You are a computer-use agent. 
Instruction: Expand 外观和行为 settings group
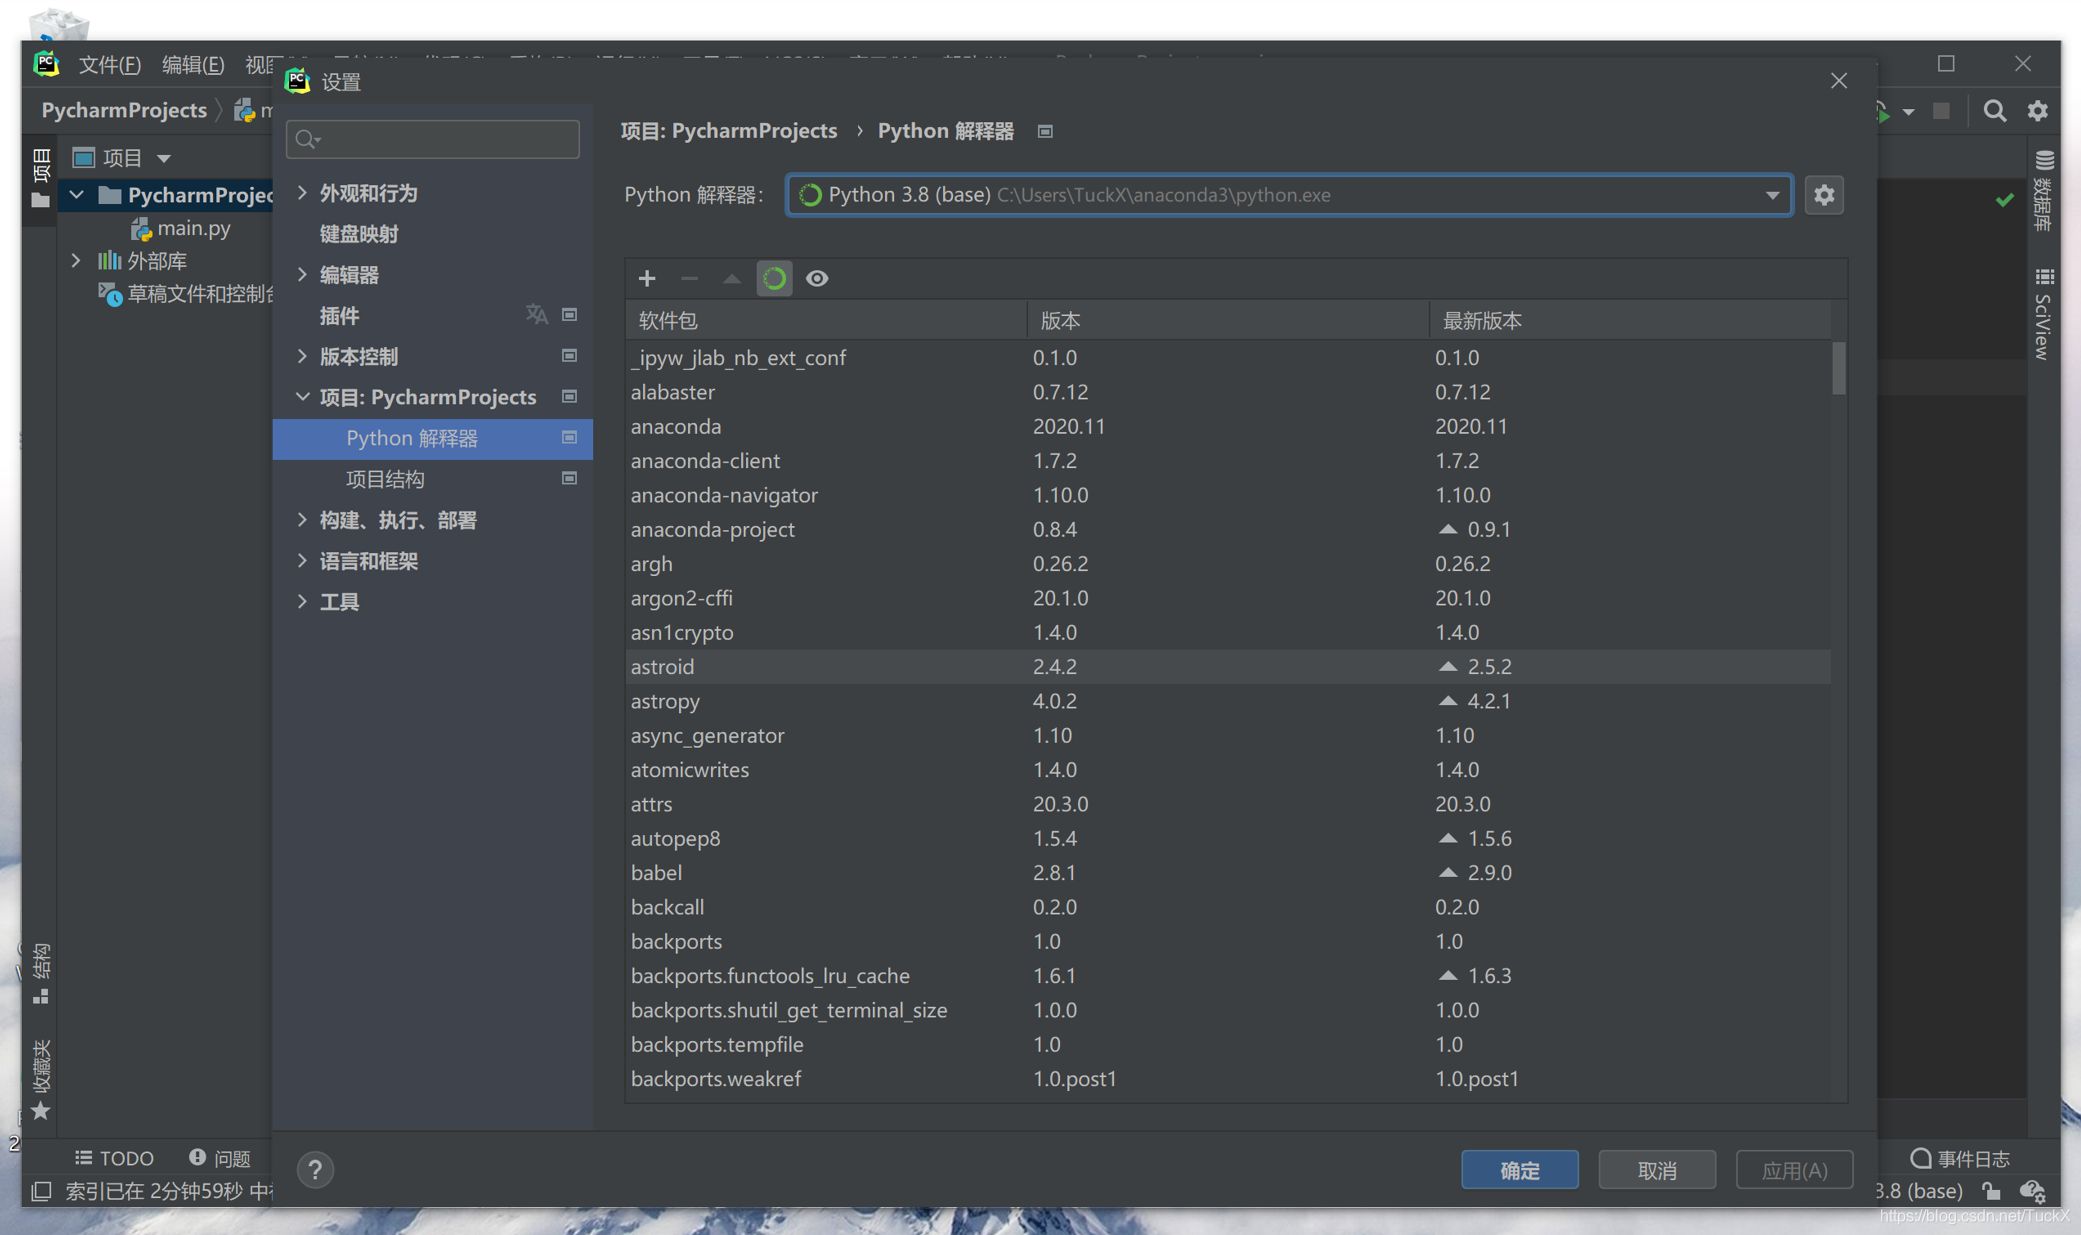click(x=302, y=193)
